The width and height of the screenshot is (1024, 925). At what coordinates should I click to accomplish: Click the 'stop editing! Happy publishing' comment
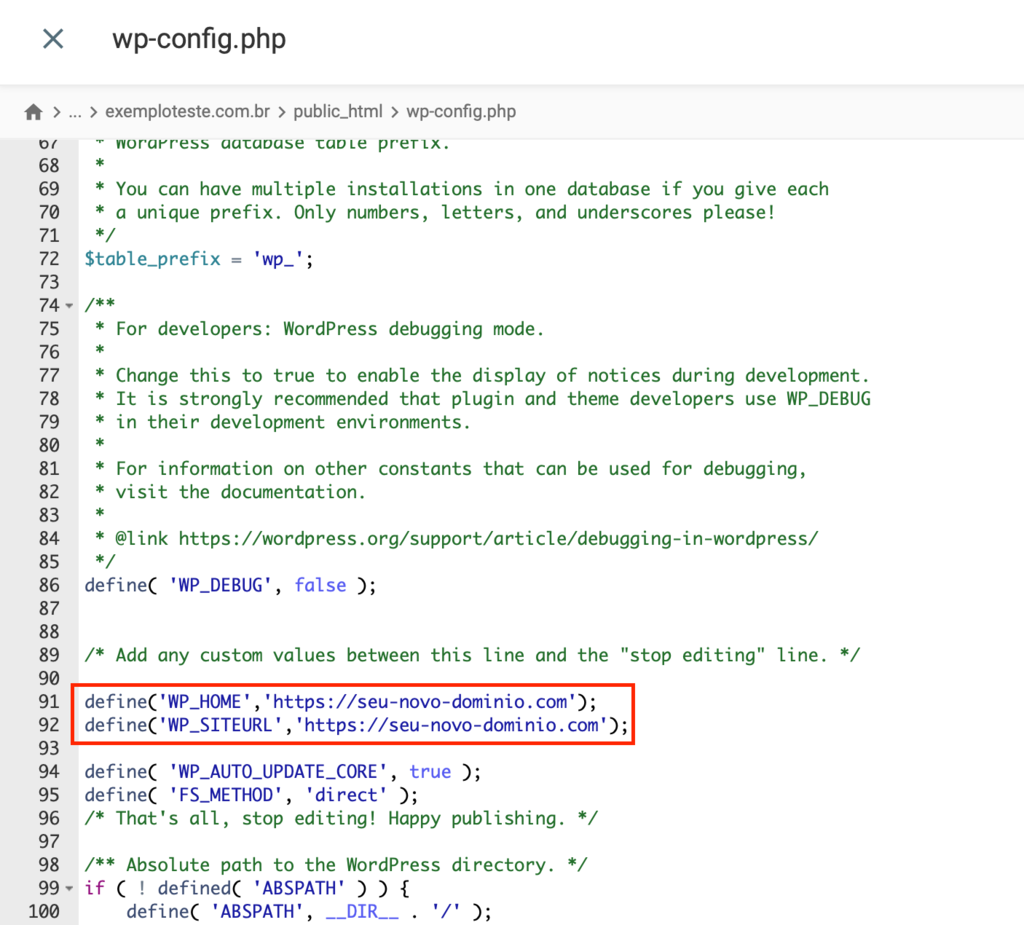[341, 819]
